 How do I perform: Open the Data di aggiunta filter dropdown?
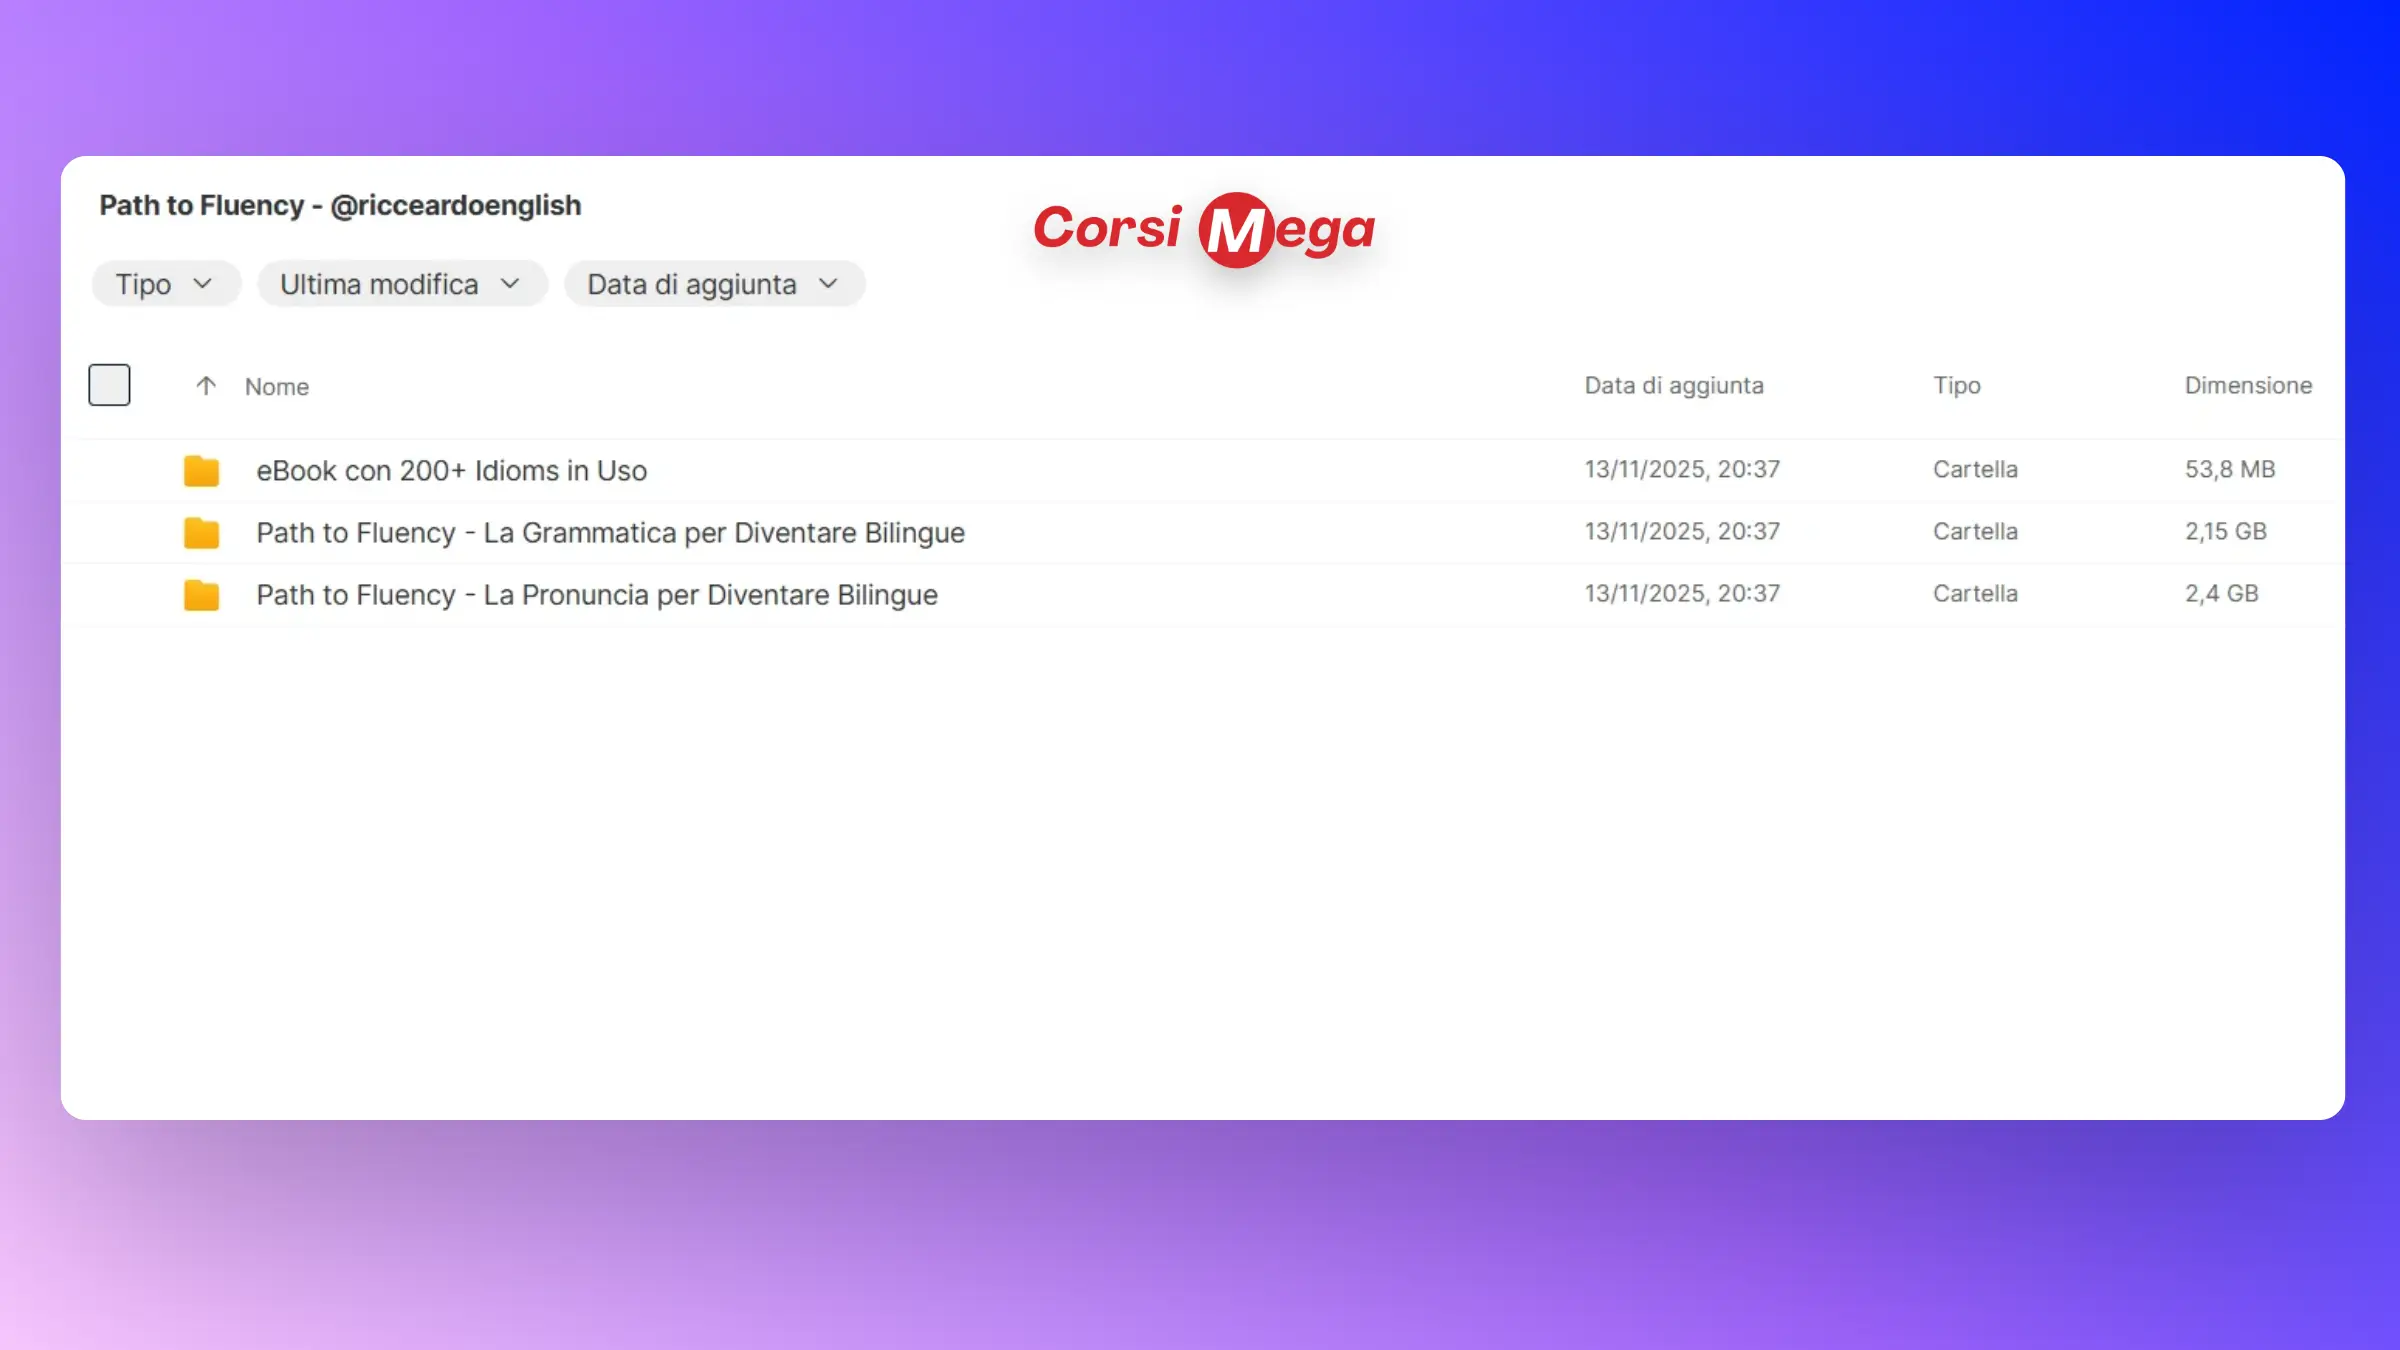click(713, 284)
